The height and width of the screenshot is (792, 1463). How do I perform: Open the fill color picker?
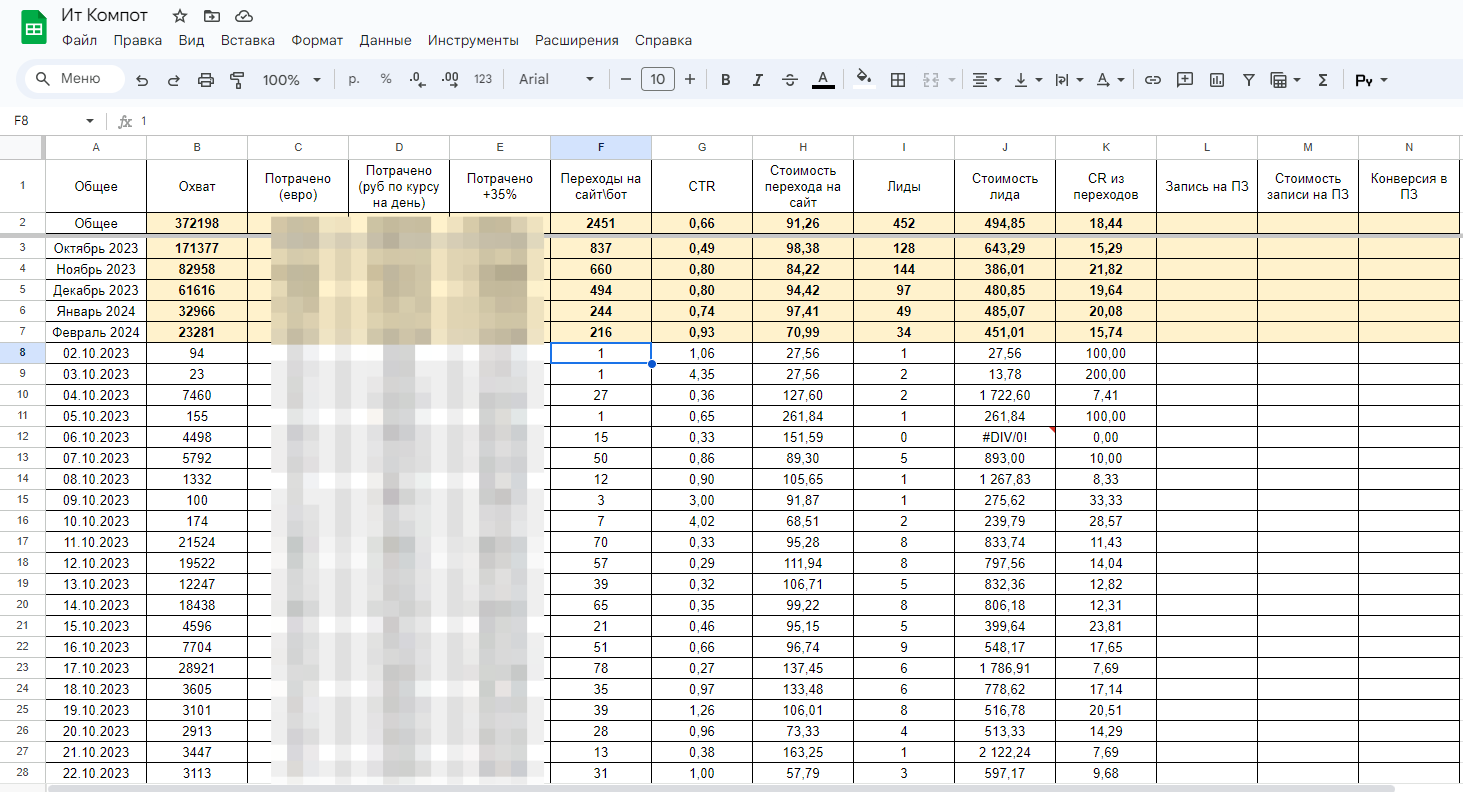[x=865, y=80]
